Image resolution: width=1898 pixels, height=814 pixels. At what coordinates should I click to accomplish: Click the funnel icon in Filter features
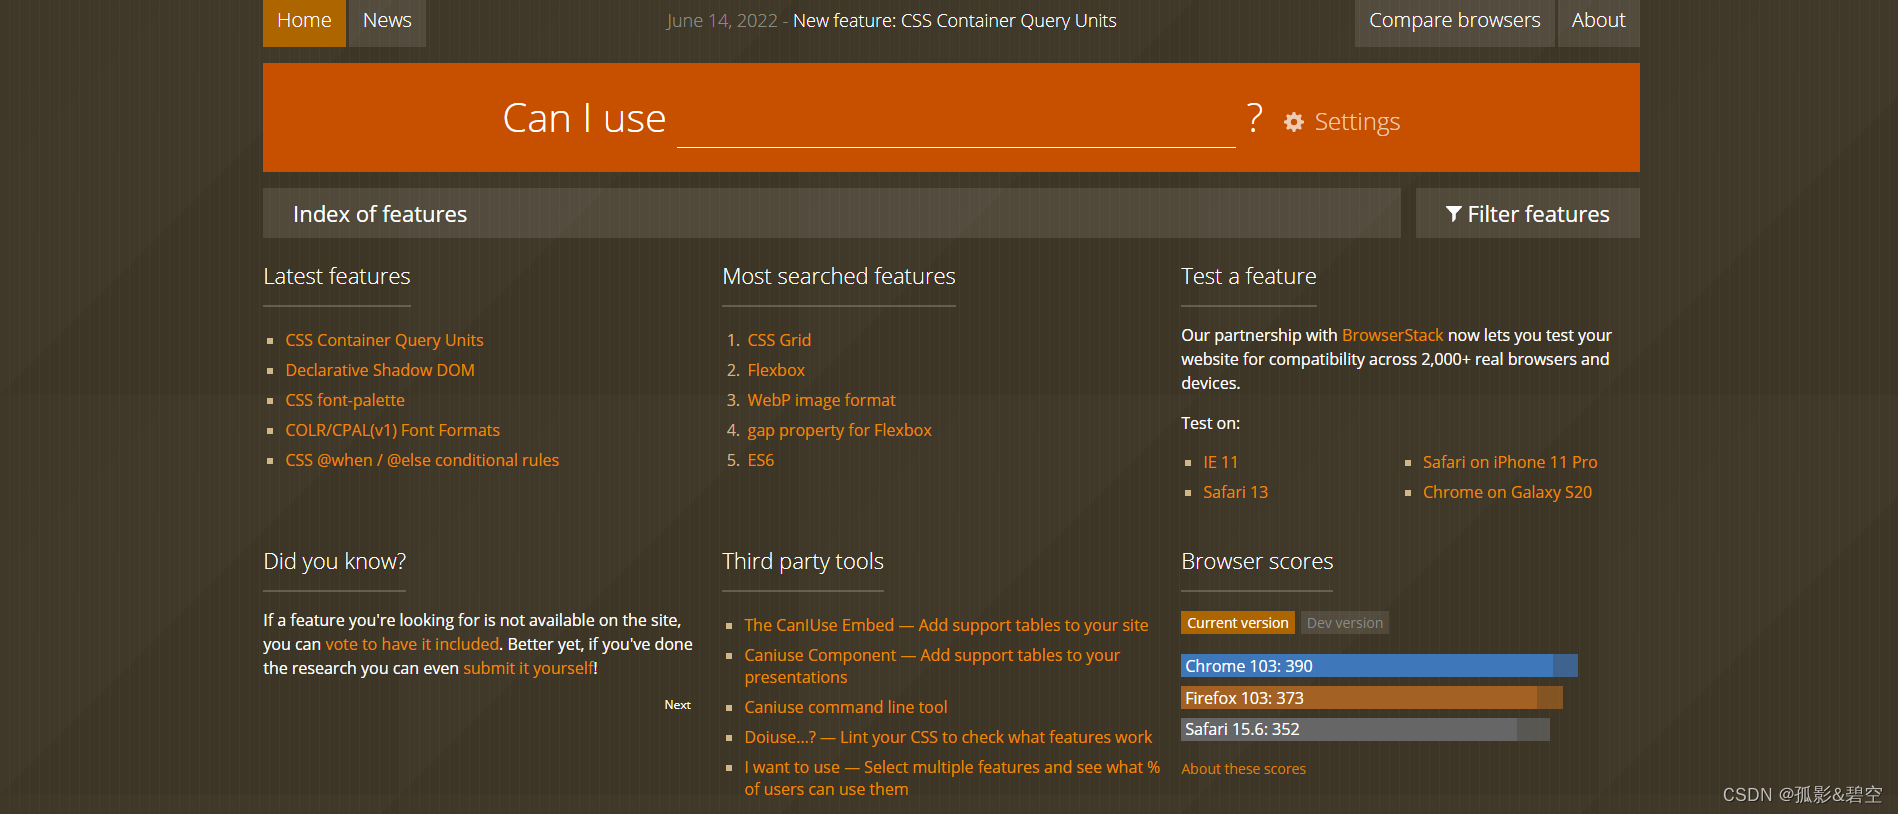tap(1454, 214)
